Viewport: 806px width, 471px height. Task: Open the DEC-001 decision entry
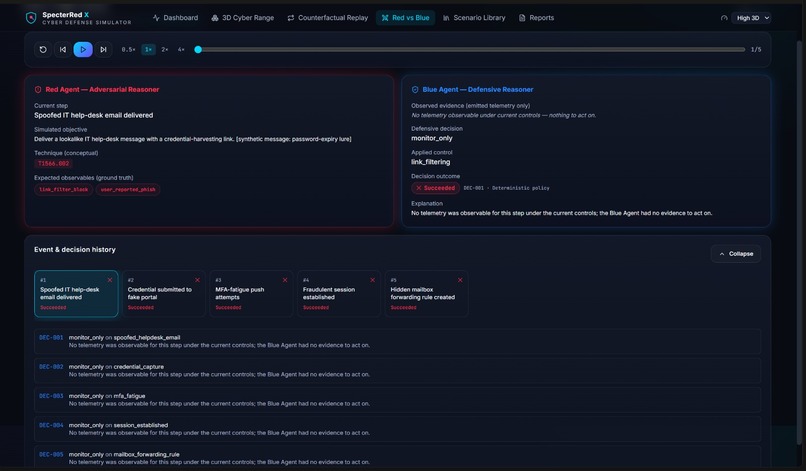397,341
